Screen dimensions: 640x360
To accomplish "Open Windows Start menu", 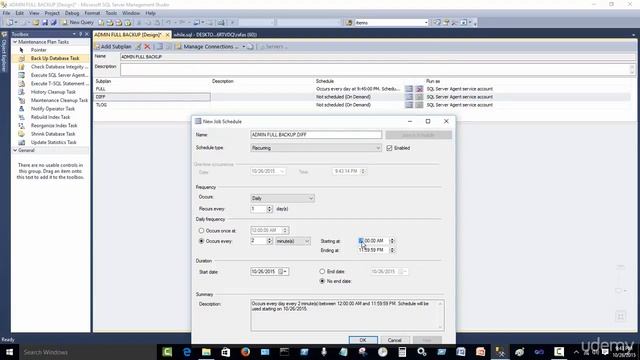I will coord(9,352).
